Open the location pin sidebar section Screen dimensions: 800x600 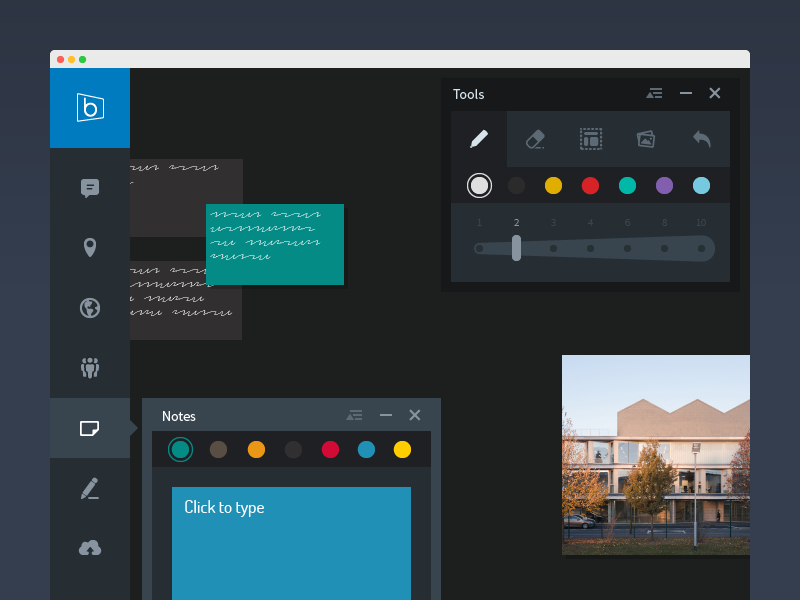pyautogui.click(x=90, y=248)
